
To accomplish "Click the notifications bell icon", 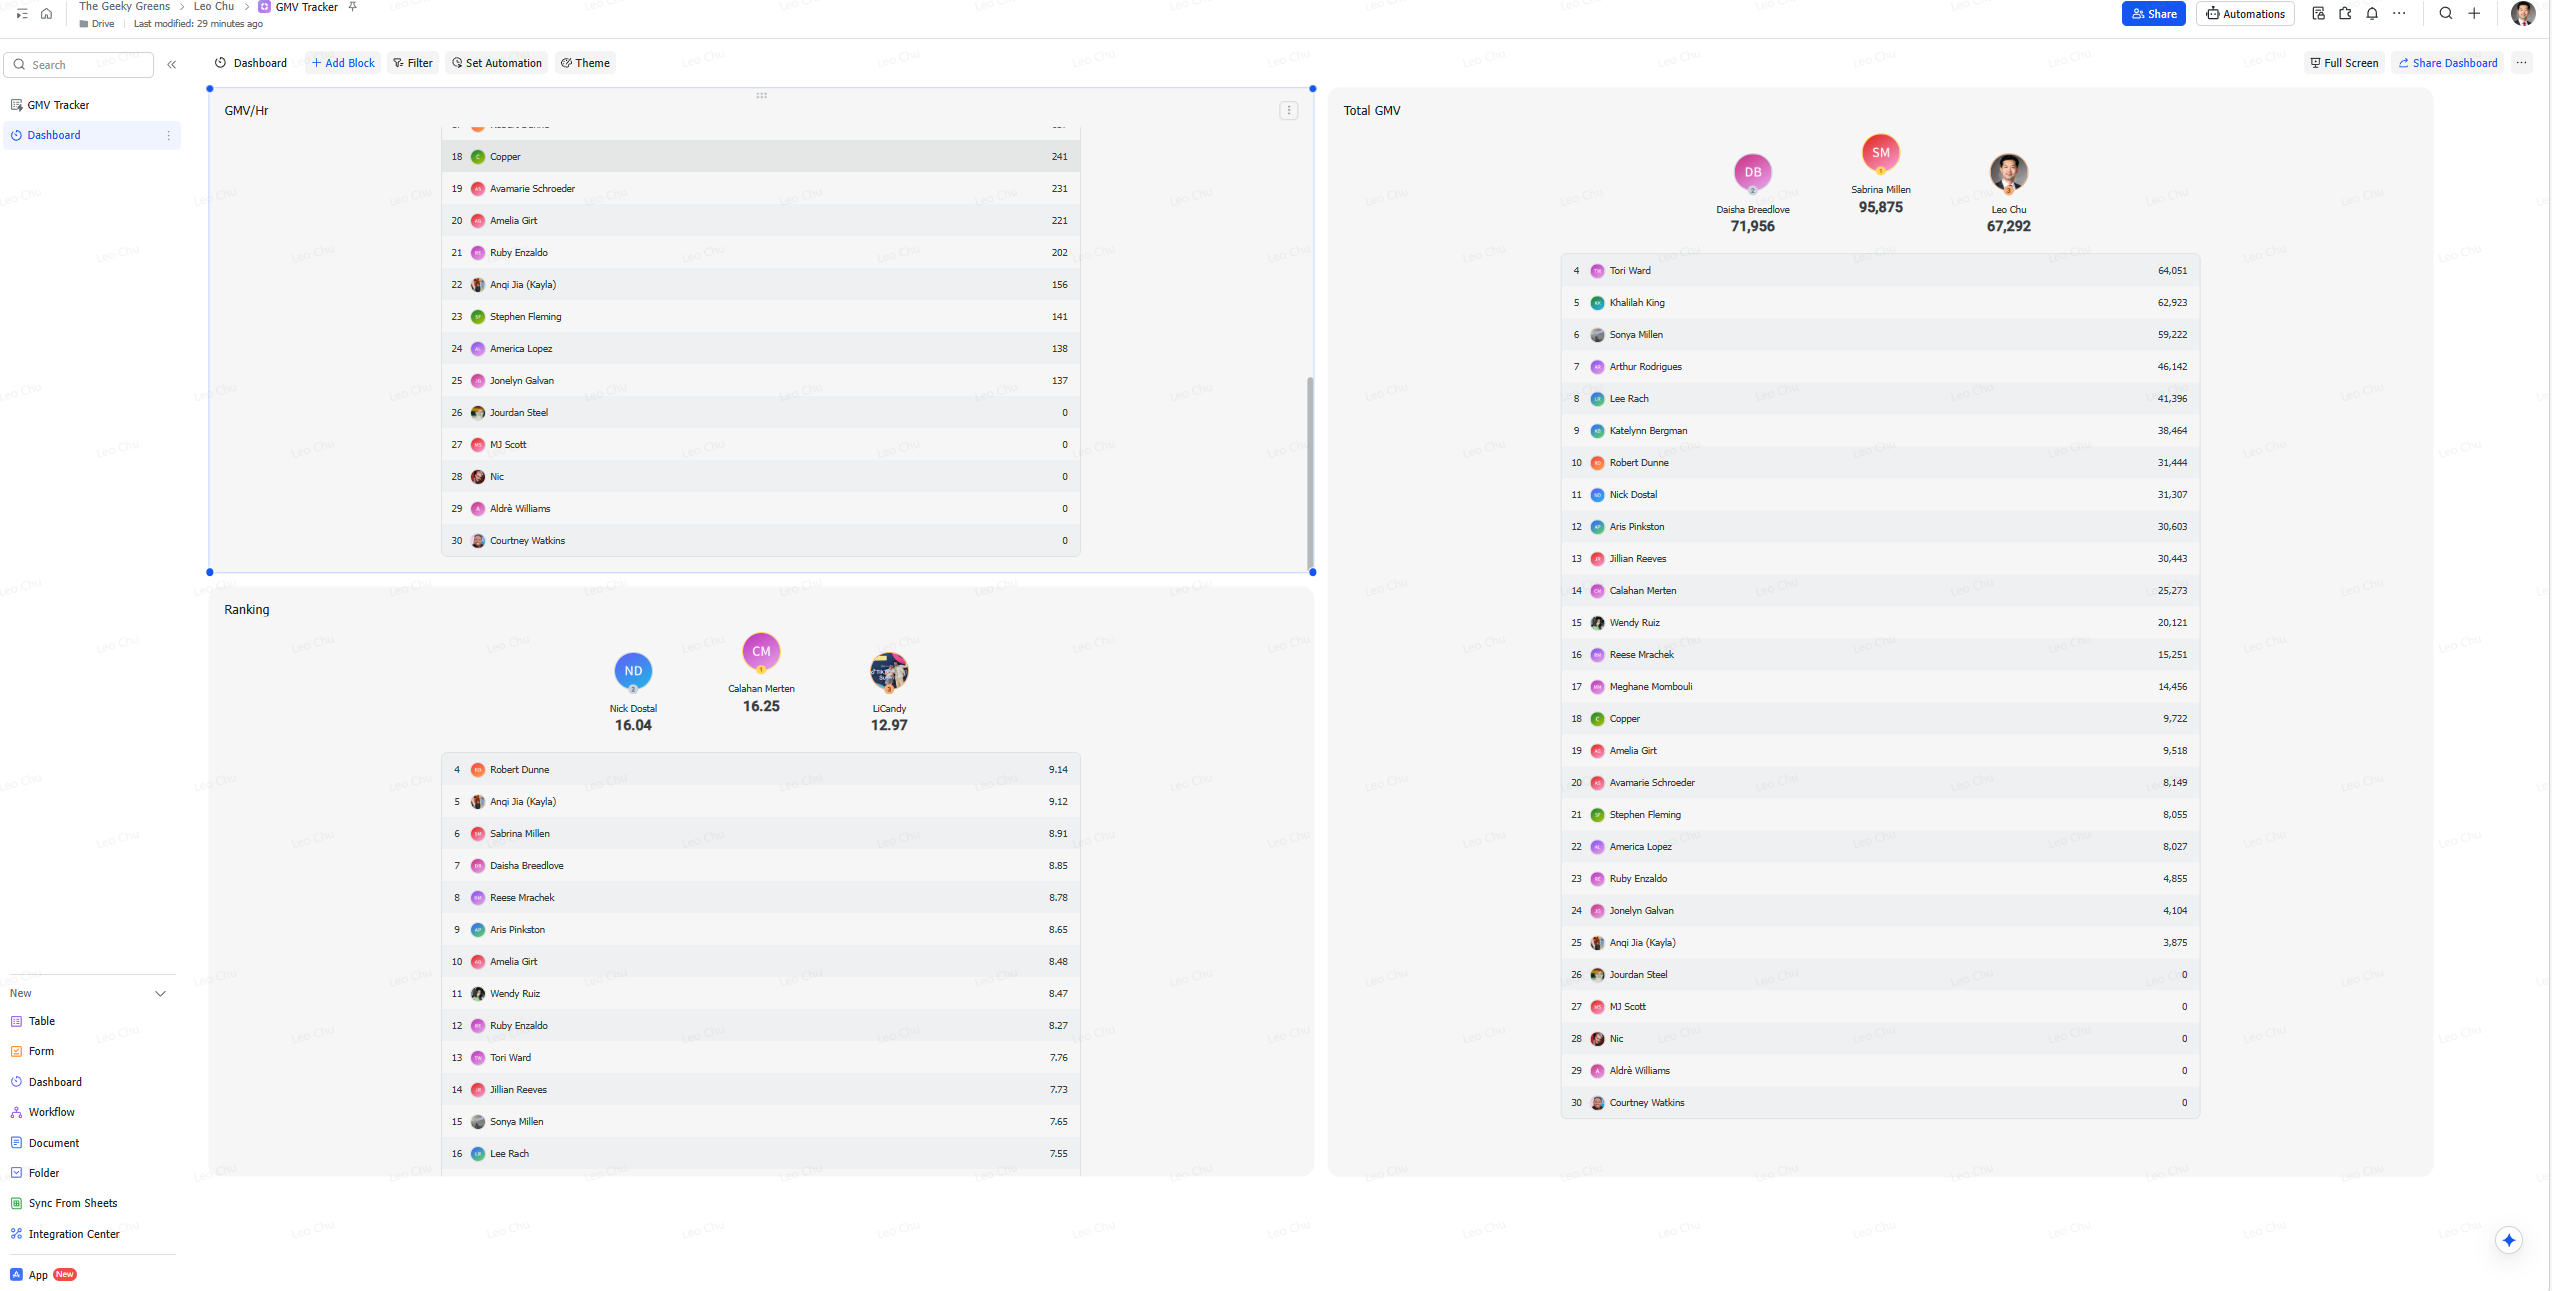I will click(x=2372, y=14).
